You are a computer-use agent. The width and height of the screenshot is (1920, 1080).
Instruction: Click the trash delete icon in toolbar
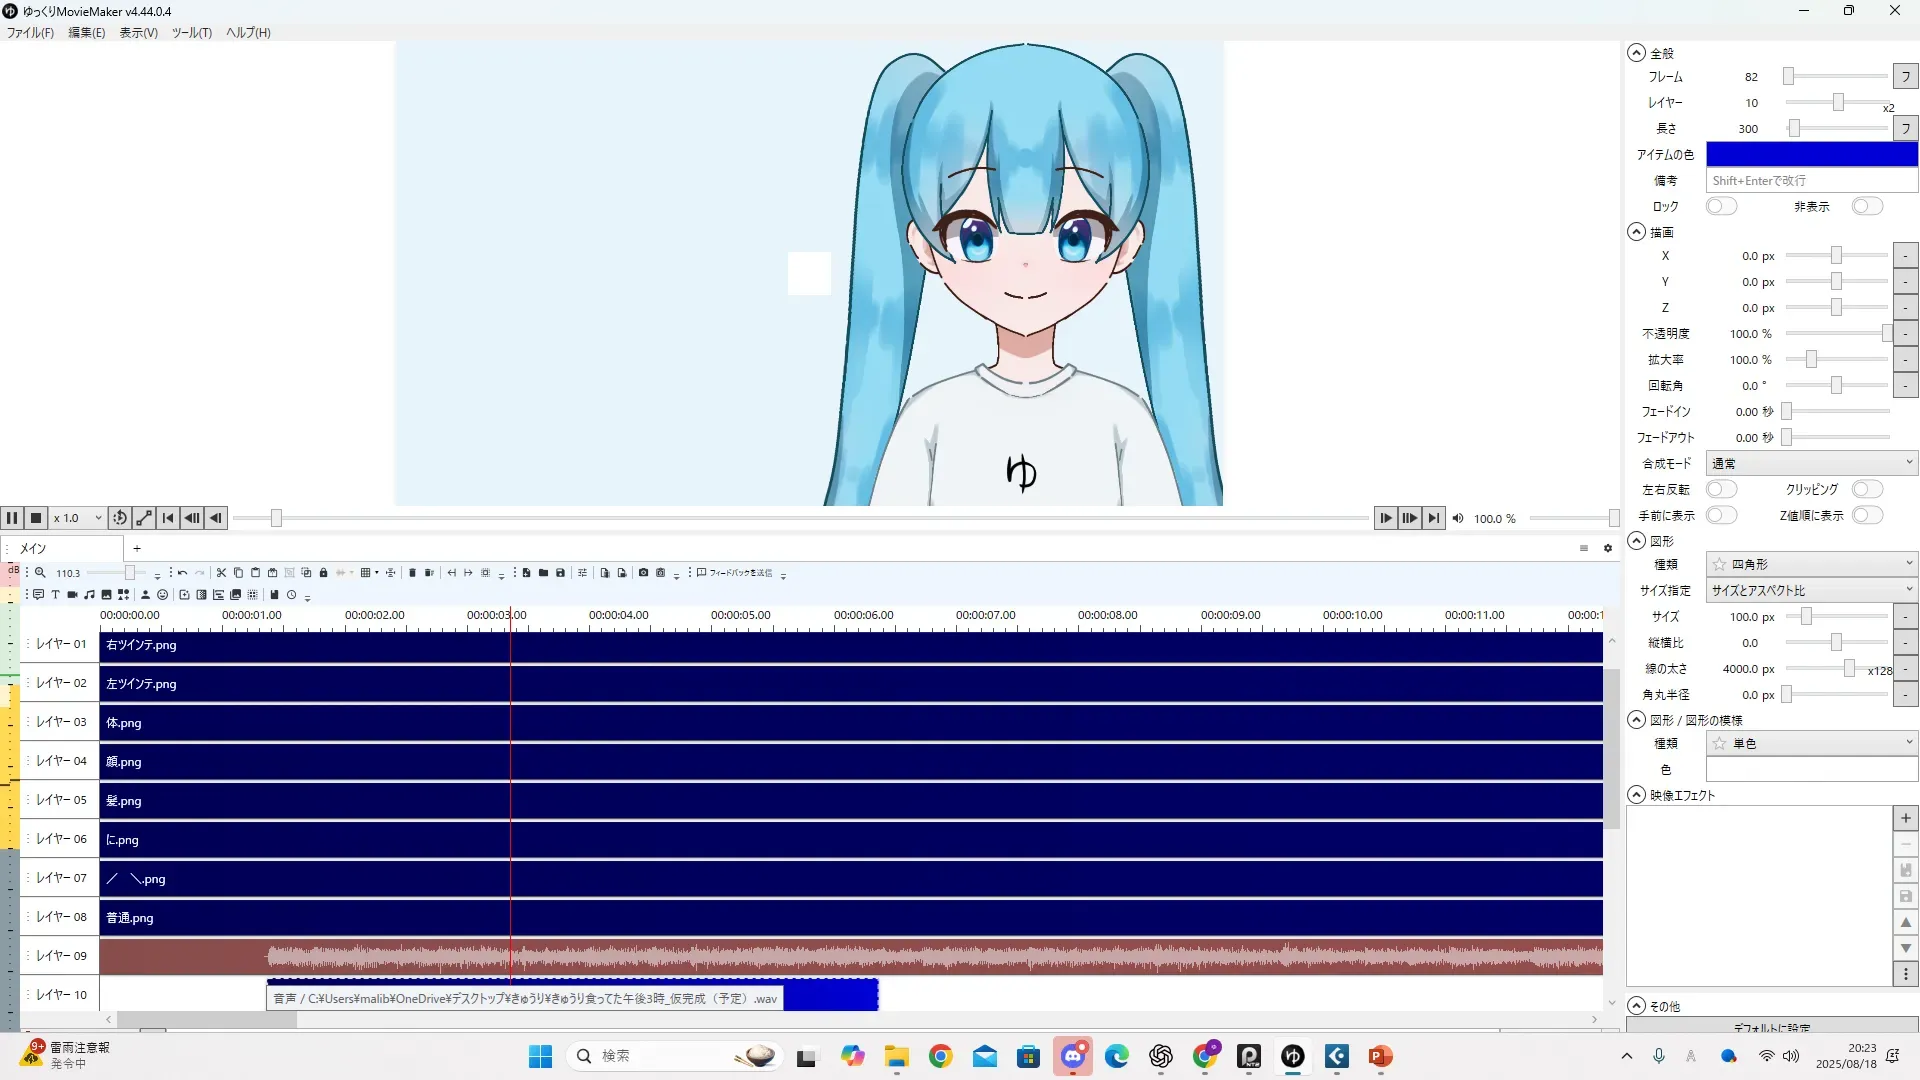coord(412,573)
